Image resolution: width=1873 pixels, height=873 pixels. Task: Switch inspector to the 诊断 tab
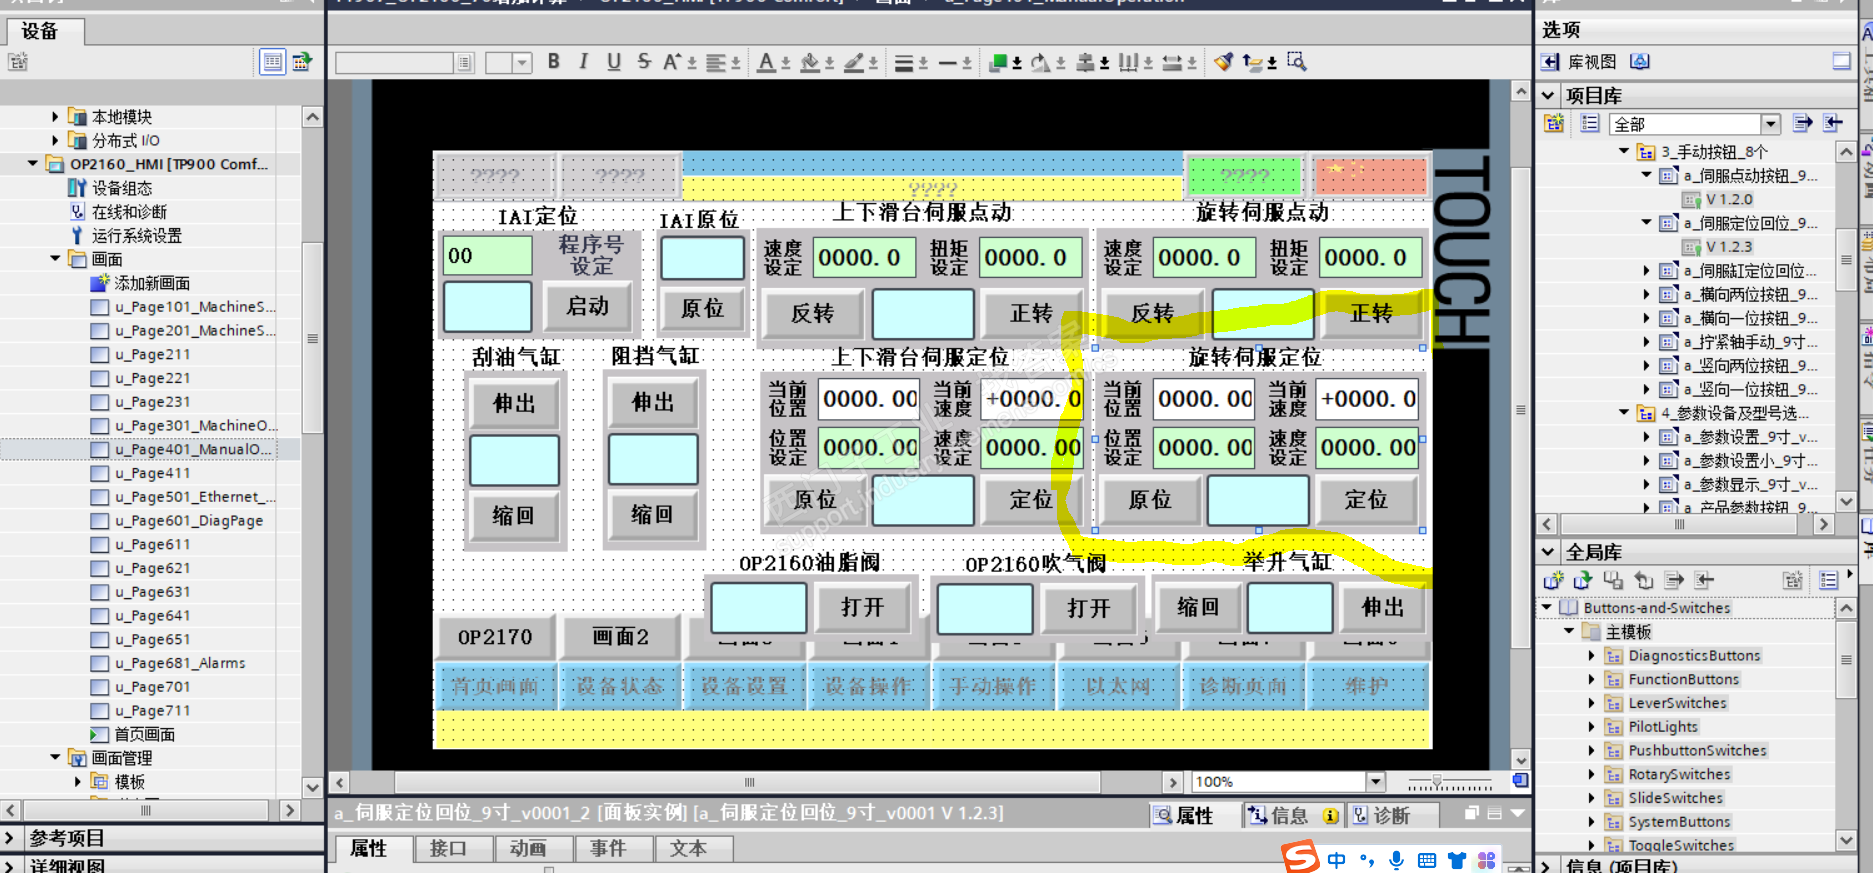pyautogui.click(x=1391, y=815)
